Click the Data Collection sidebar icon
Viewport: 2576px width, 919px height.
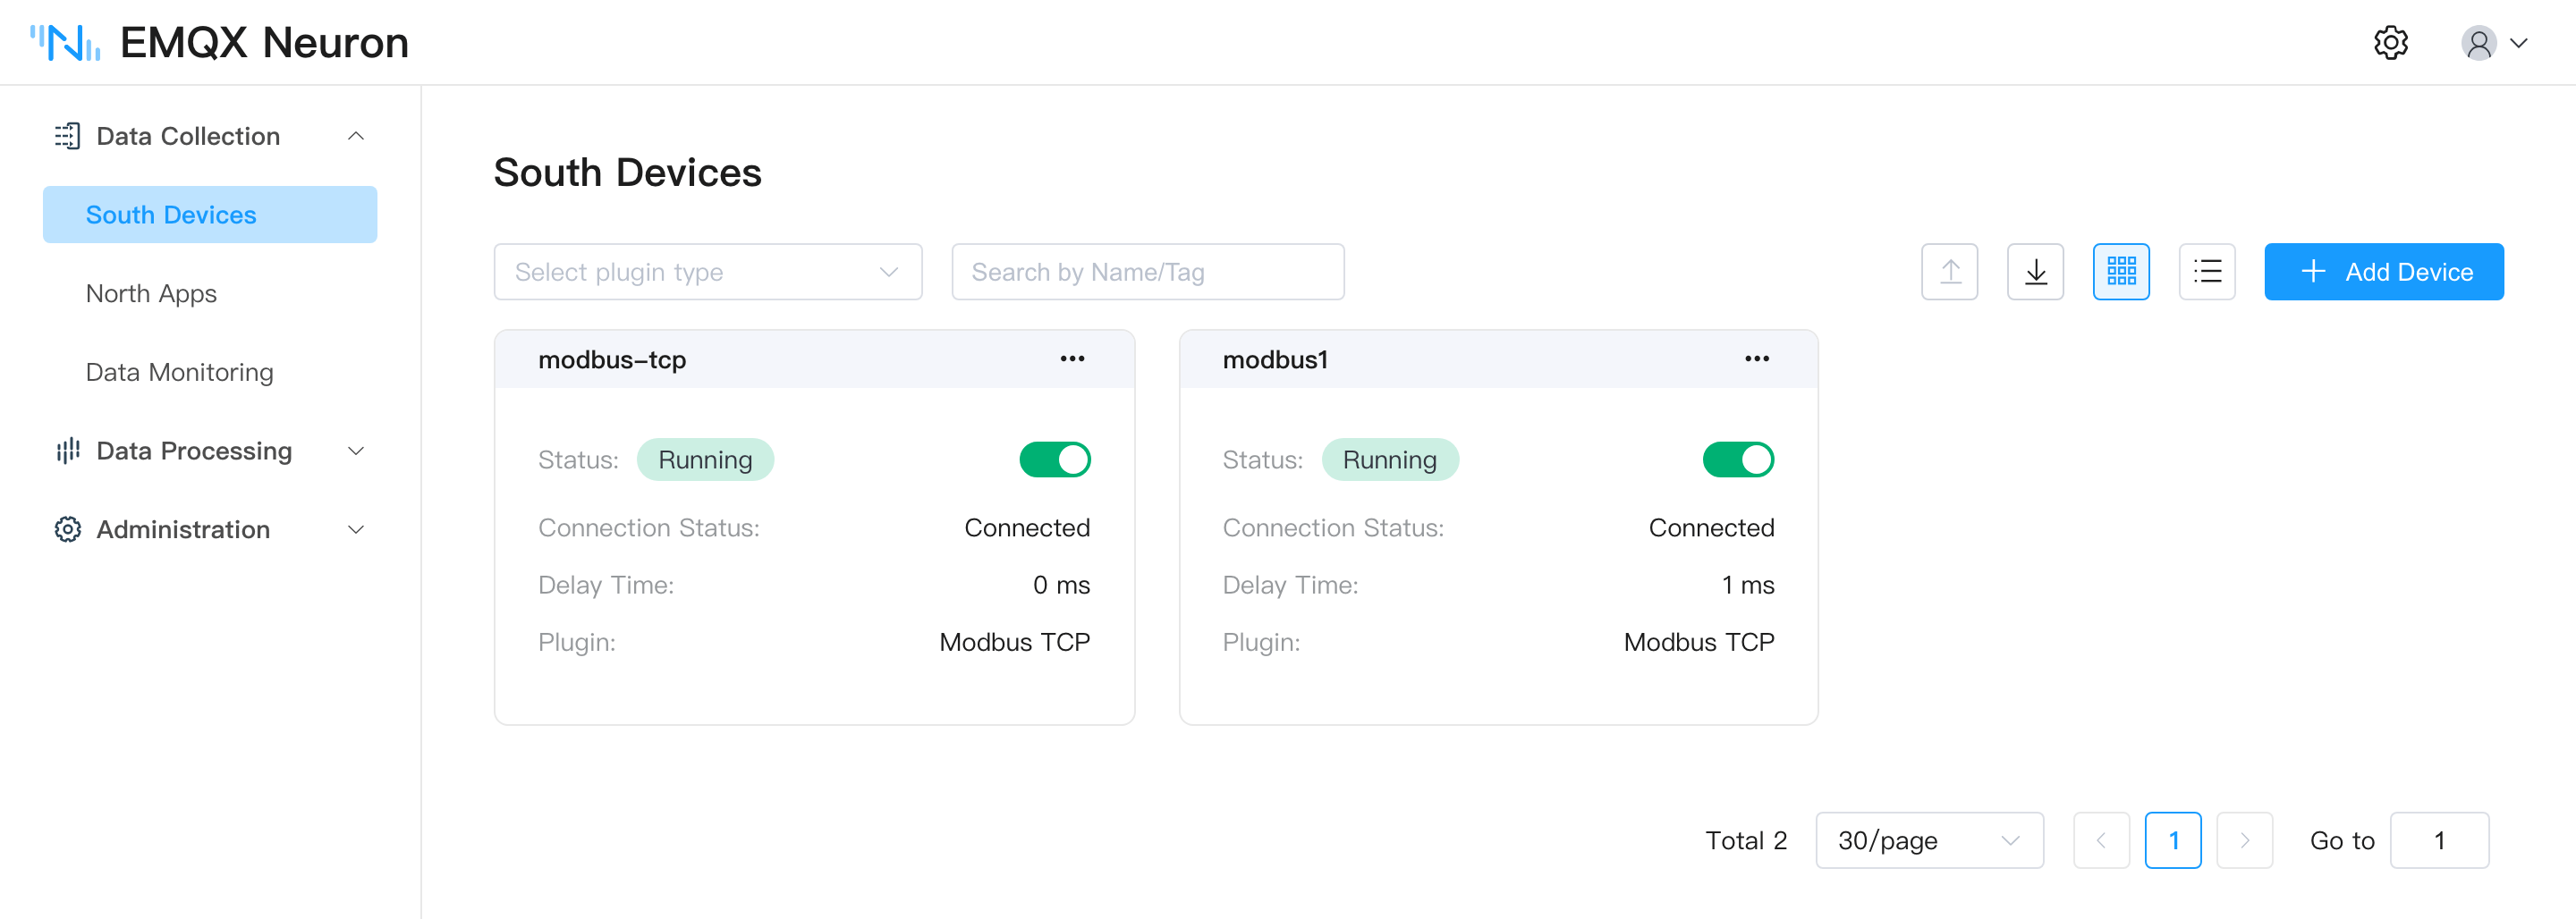click(67, 136)
